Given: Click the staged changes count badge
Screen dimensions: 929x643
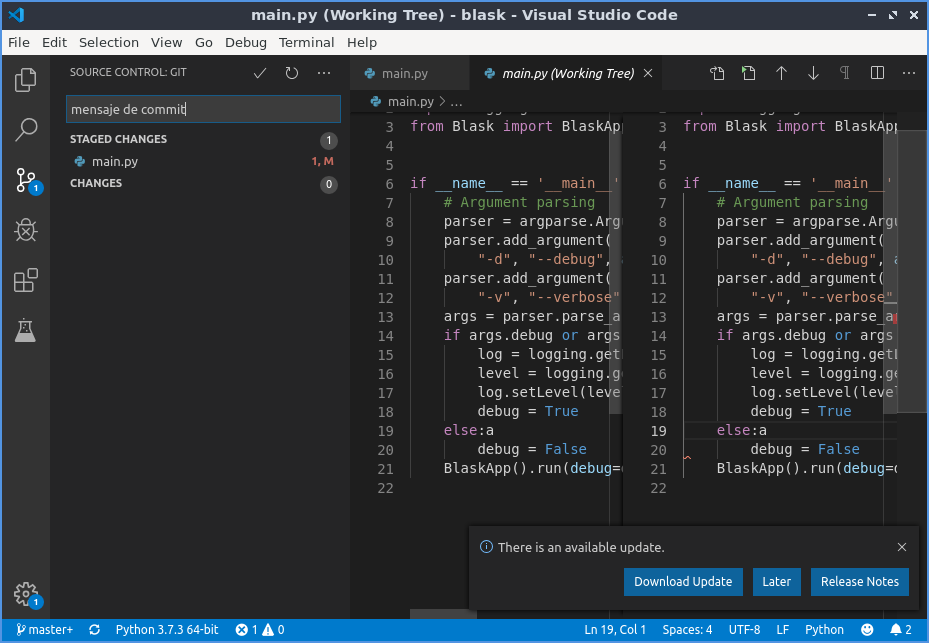Looking at the screenshot, I should [x=329, y=140].
